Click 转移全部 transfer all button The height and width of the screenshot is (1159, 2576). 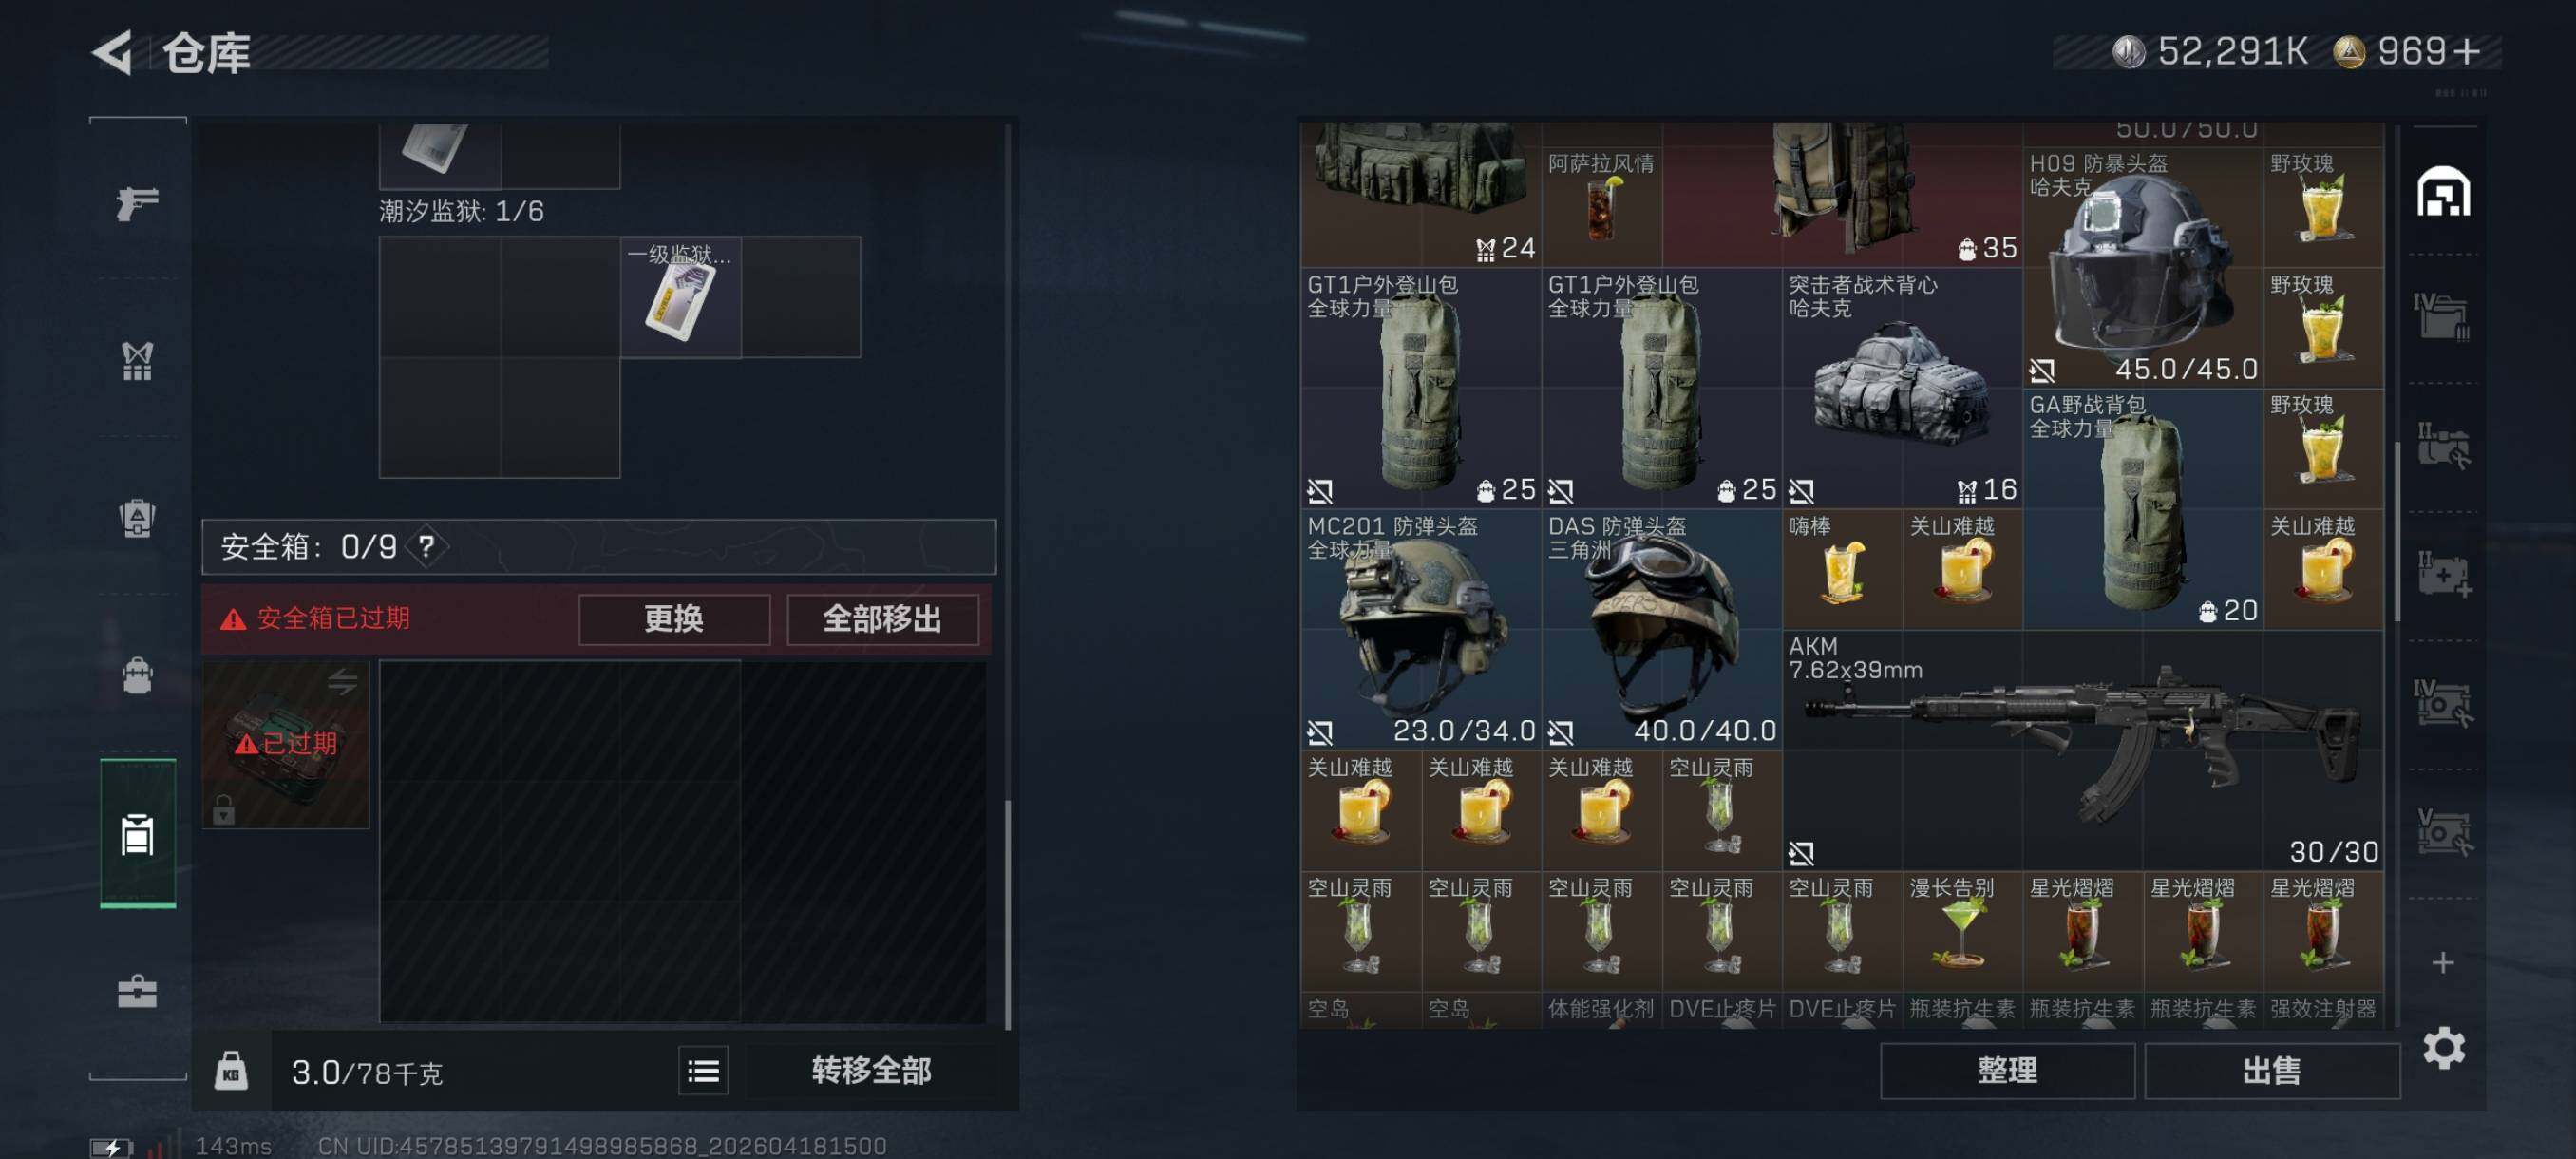[x=871, y=1072]
